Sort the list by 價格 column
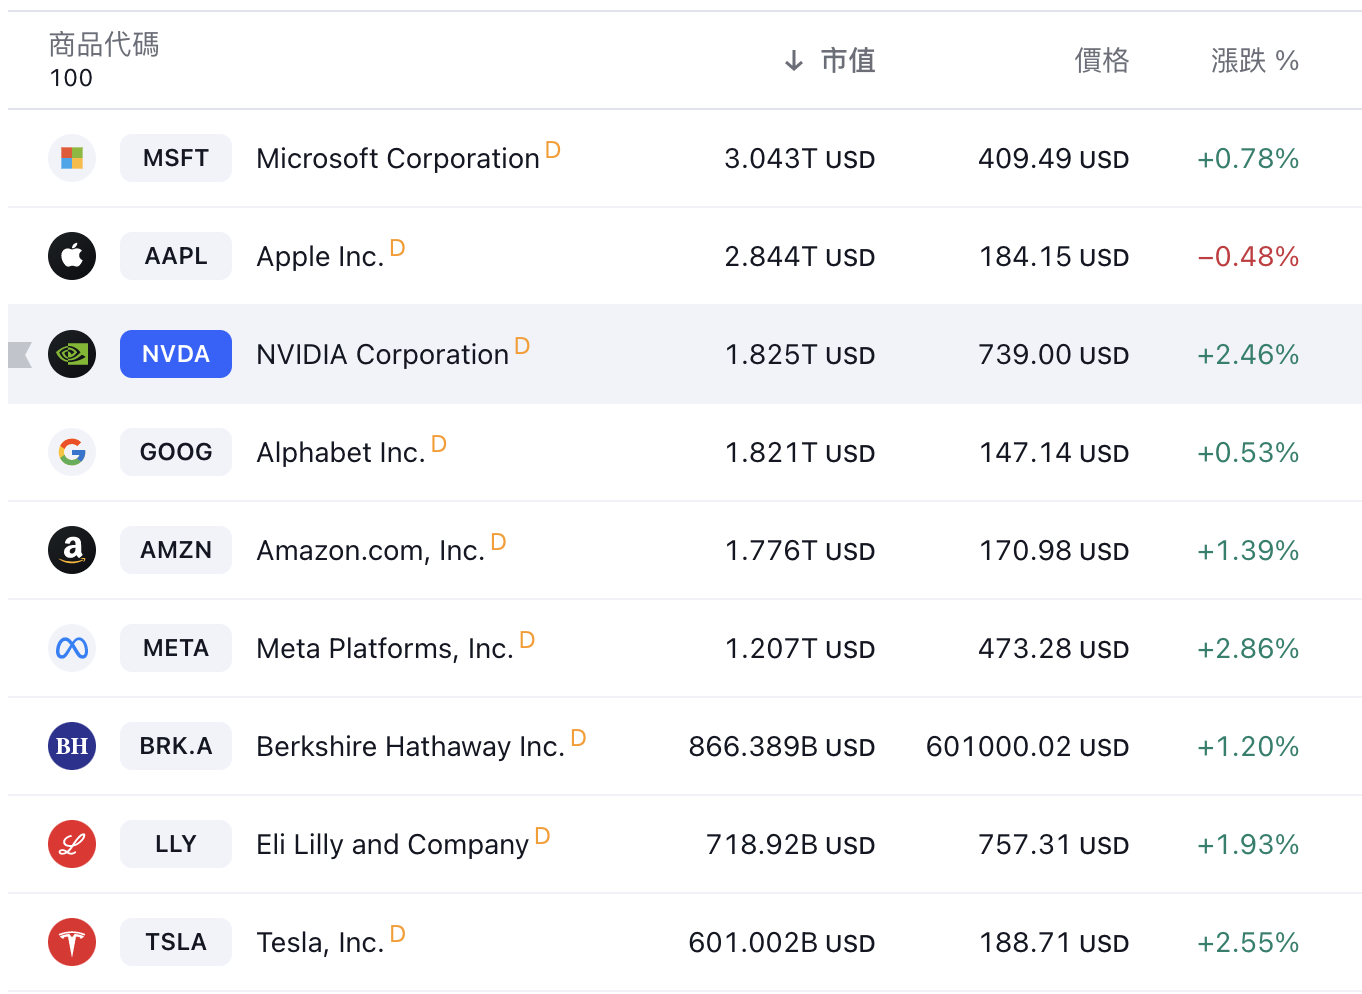Image resolution: width=1362 pixels, height=994 pixels. pos(1101,61)
